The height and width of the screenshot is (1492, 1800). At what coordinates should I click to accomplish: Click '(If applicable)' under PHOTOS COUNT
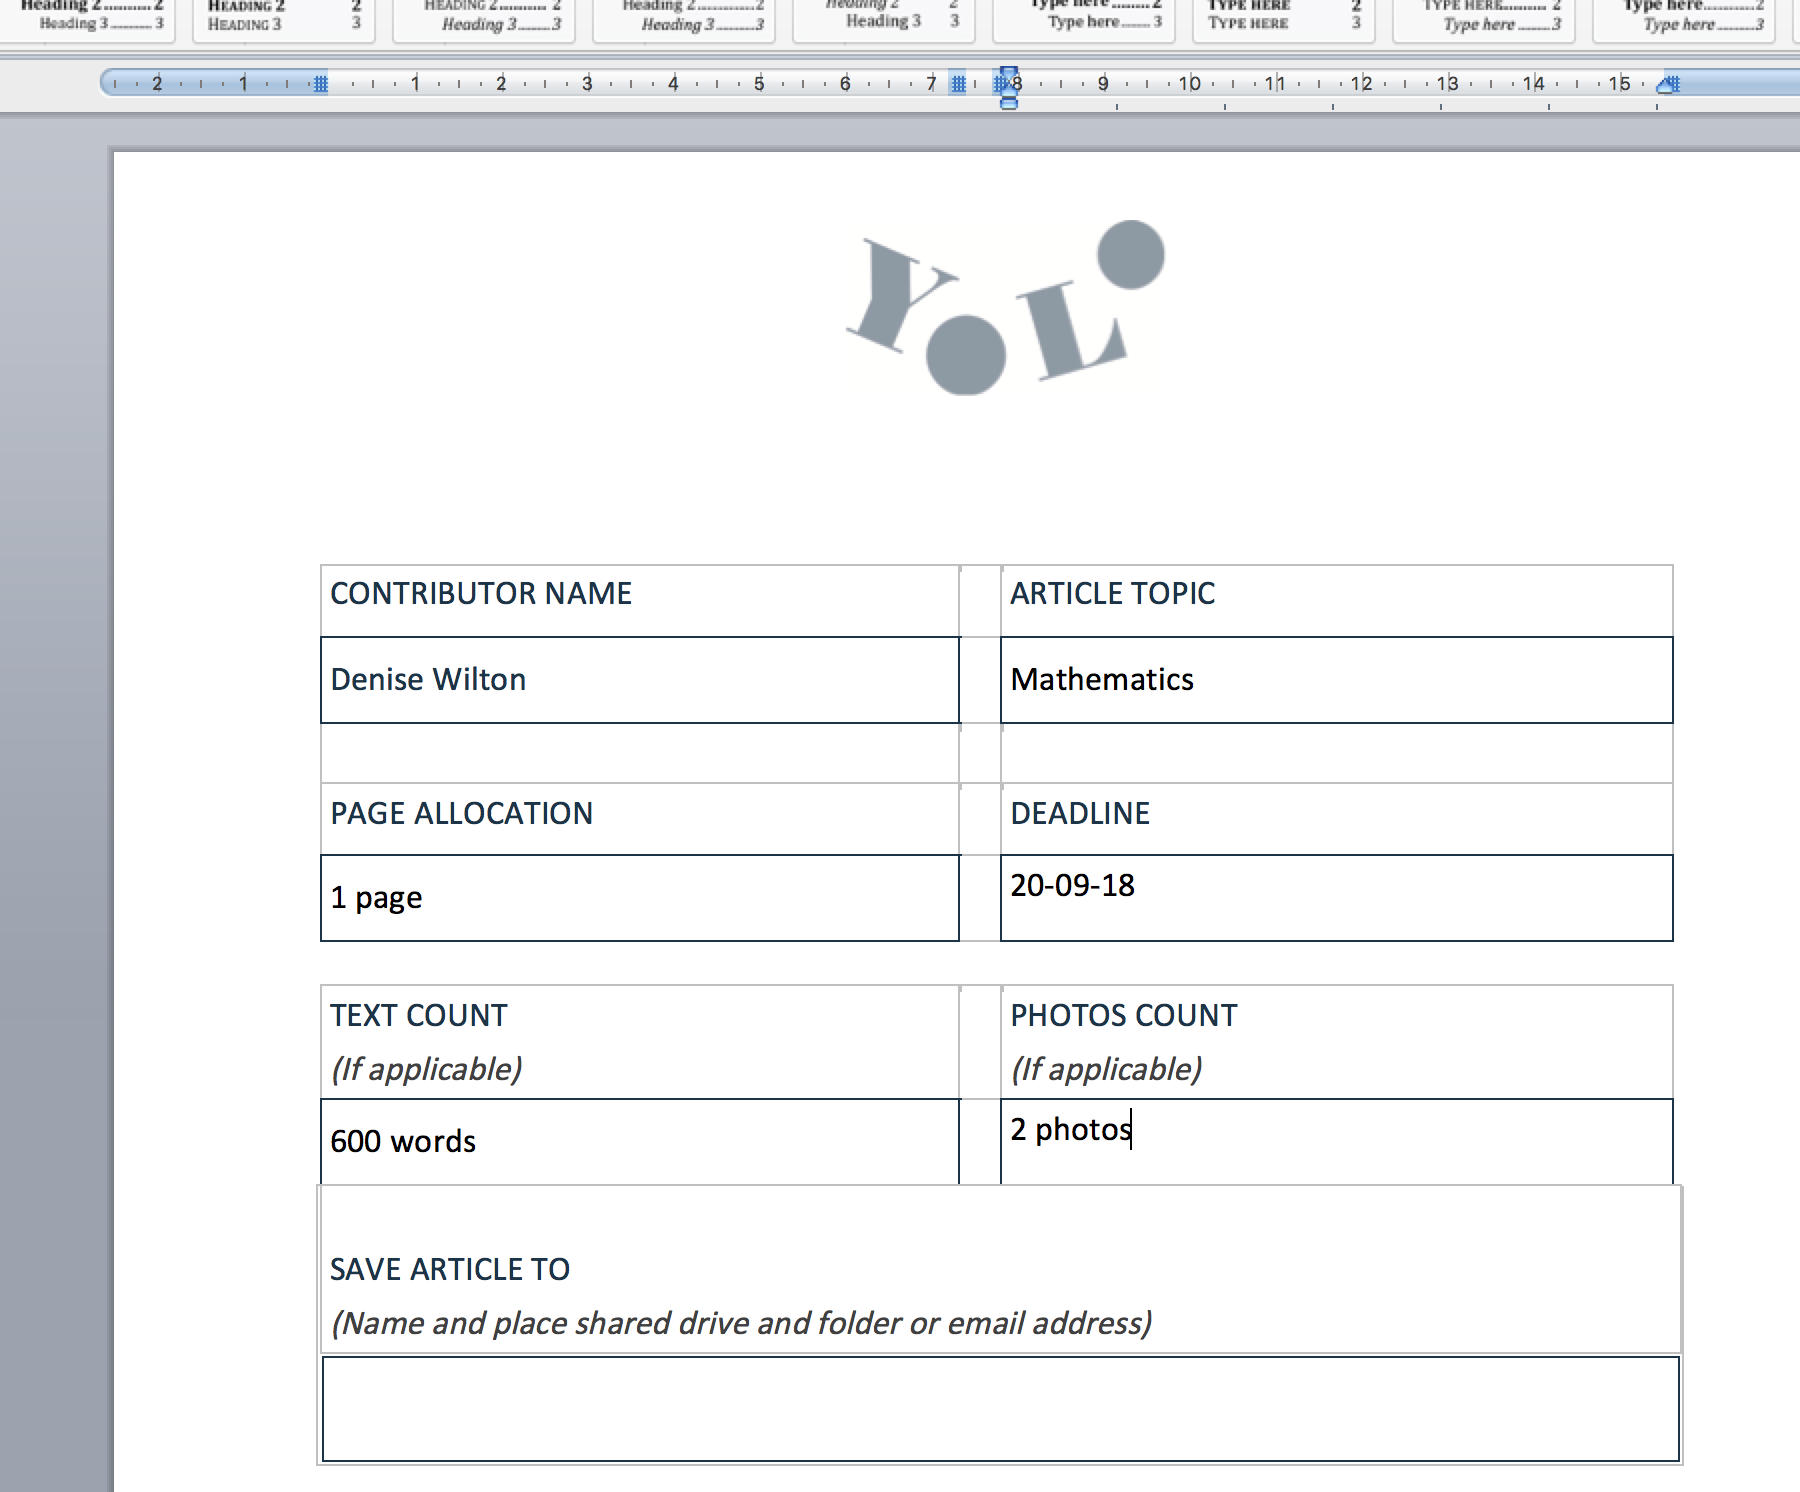click(x=1107, y=1070)
